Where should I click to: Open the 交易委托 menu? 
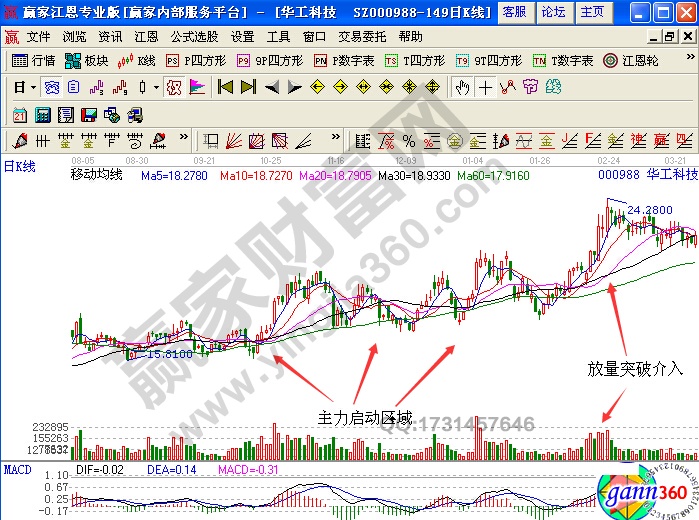point(363,36)
